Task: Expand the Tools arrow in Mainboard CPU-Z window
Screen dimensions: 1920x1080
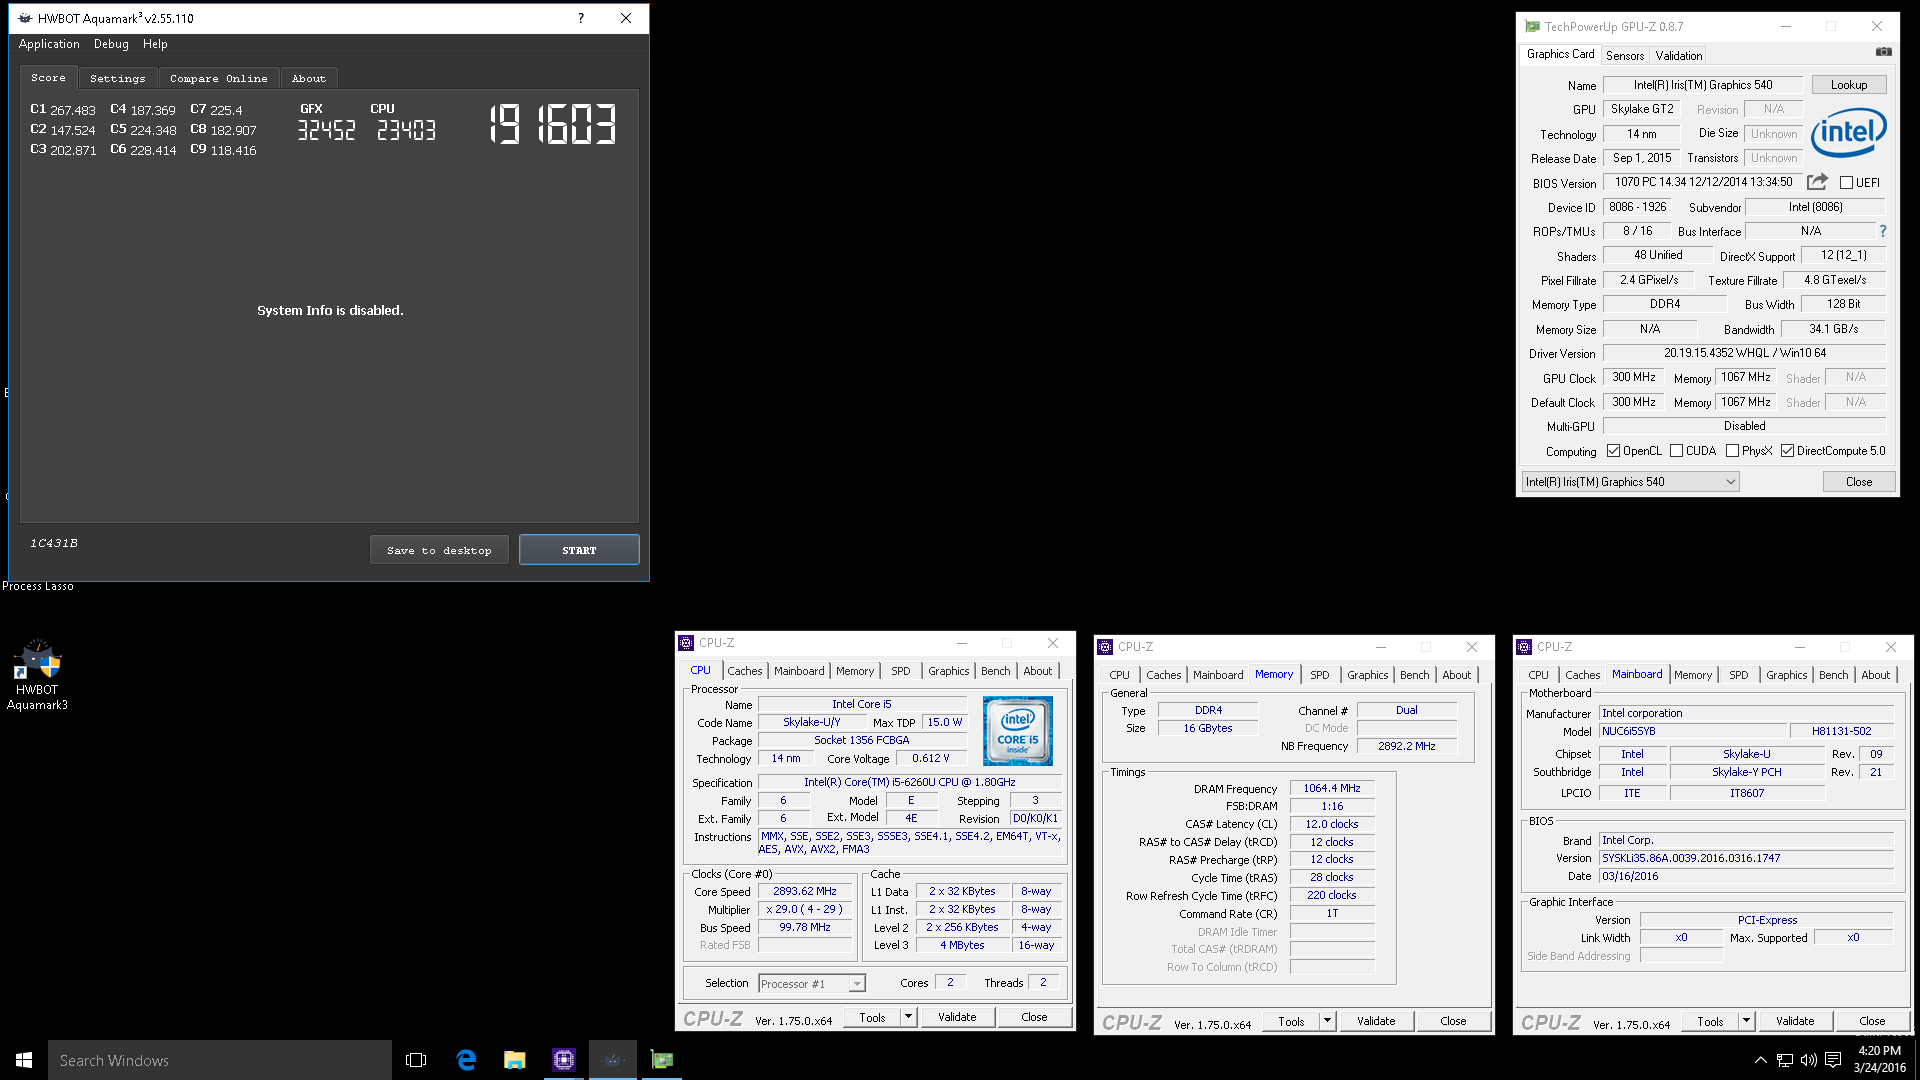Action: 1746,1021
